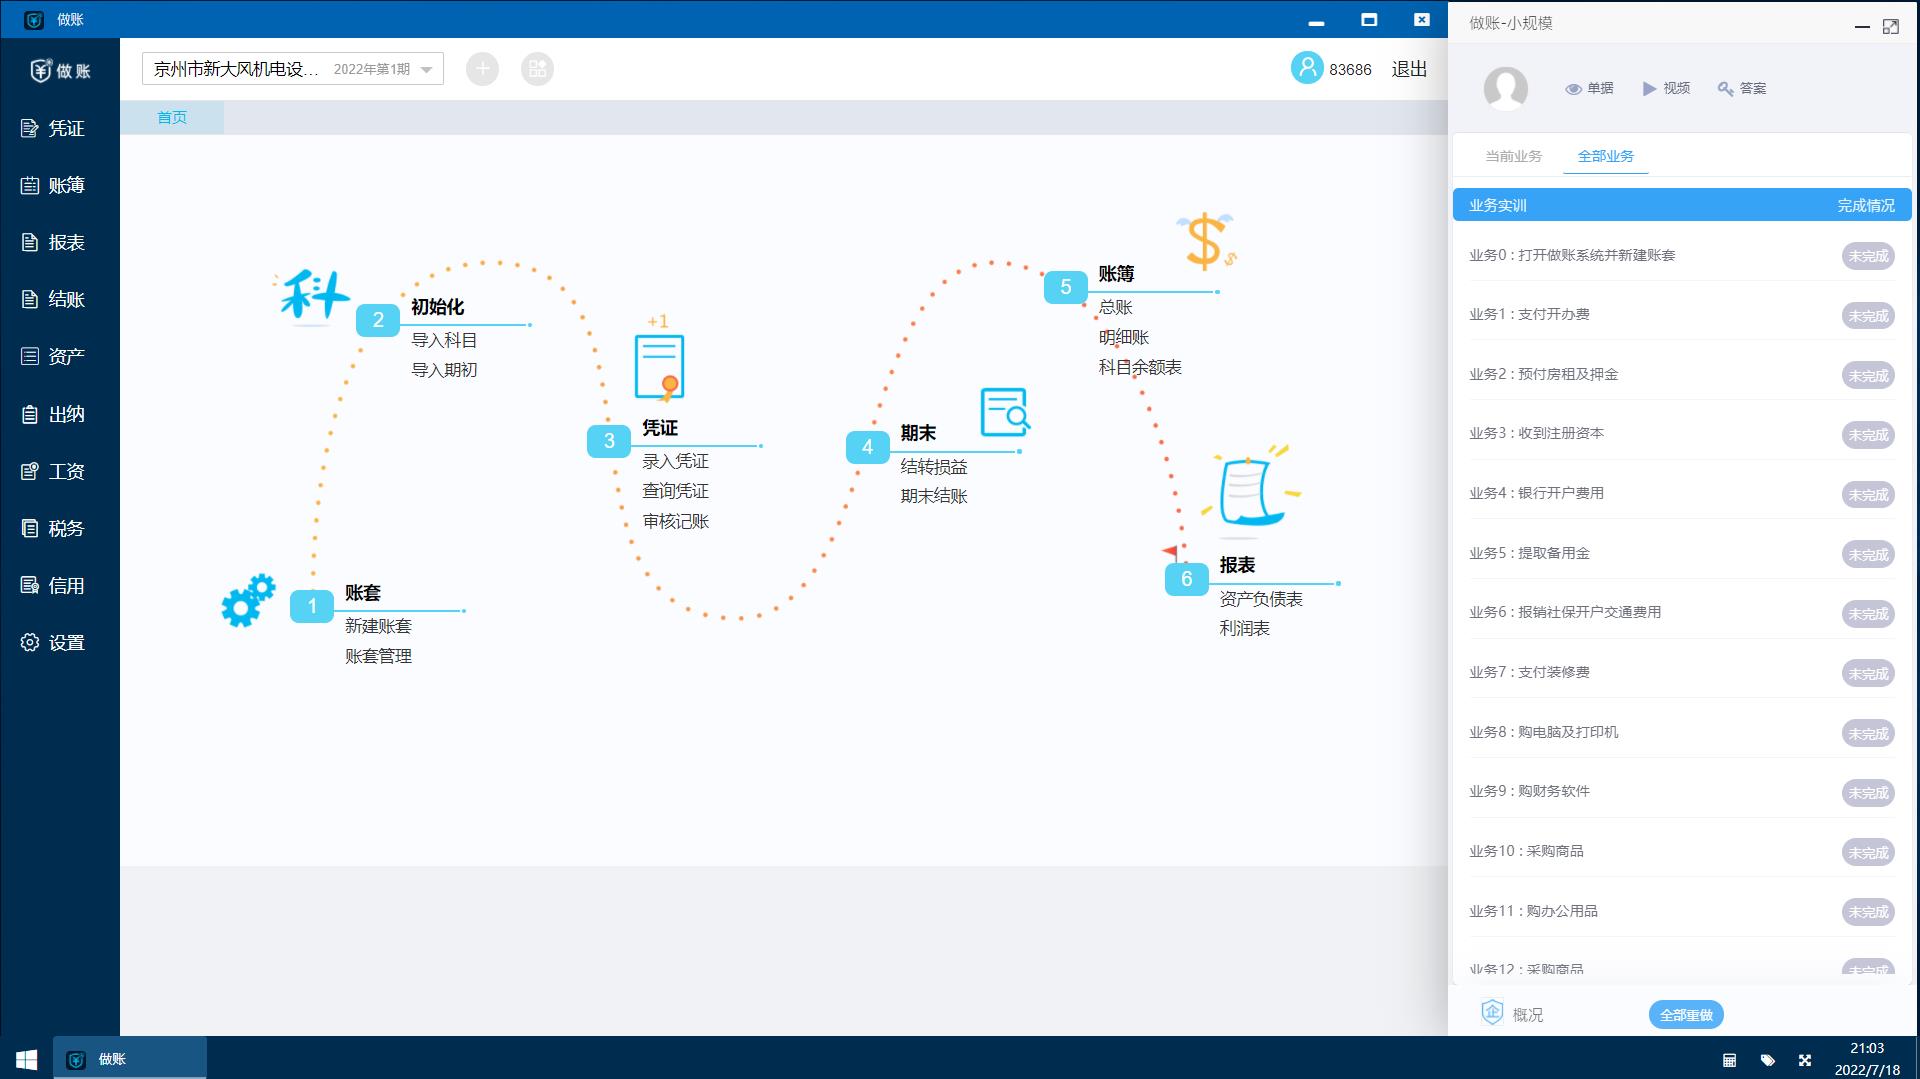
Task: Open the 概况 overview shield icon
Action: click(x=1492, y=1012)
